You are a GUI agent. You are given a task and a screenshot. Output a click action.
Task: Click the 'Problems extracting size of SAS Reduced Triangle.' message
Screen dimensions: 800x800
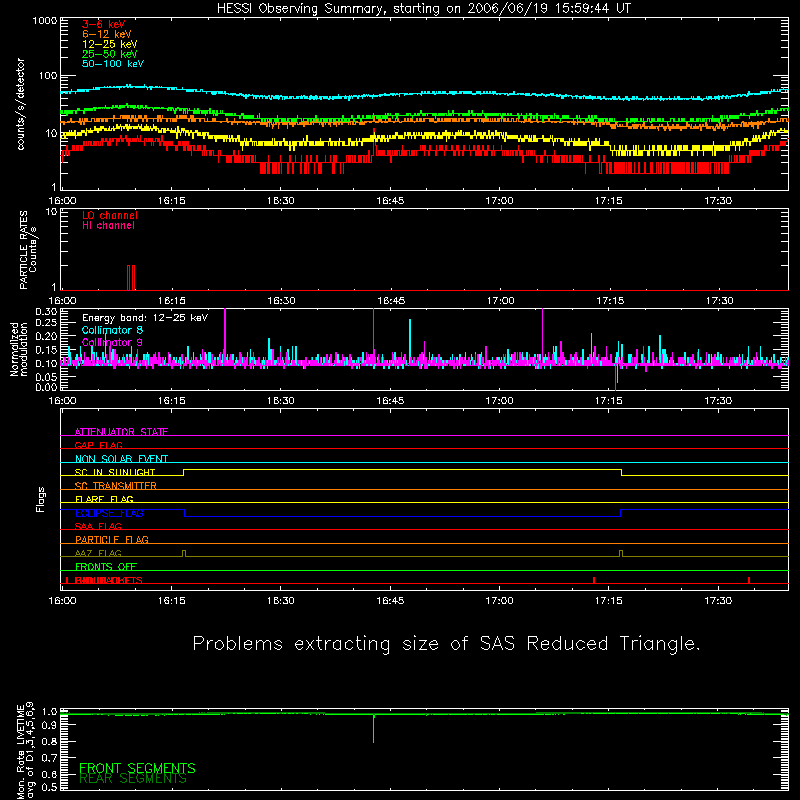[446, 644]
